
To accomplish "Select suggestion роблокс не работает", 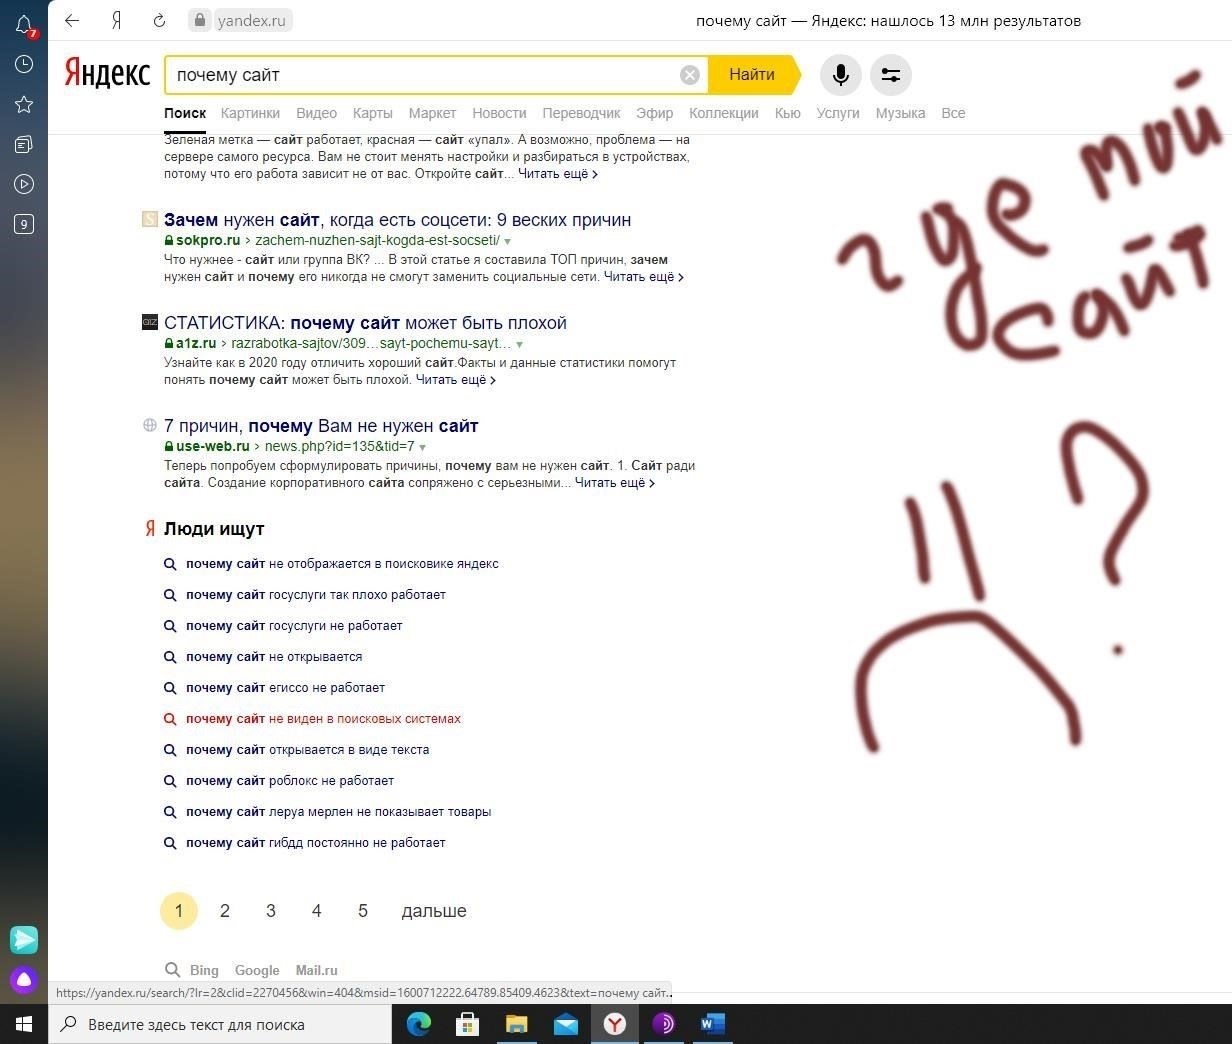I will pos(290,781).
